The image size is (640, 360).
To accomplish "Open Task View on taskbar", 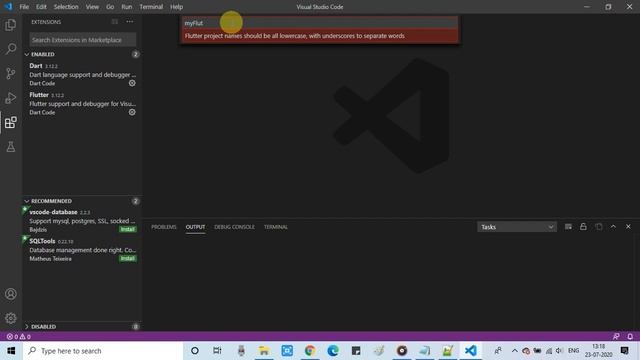I will pyautogui.click(x=217, y=351).
